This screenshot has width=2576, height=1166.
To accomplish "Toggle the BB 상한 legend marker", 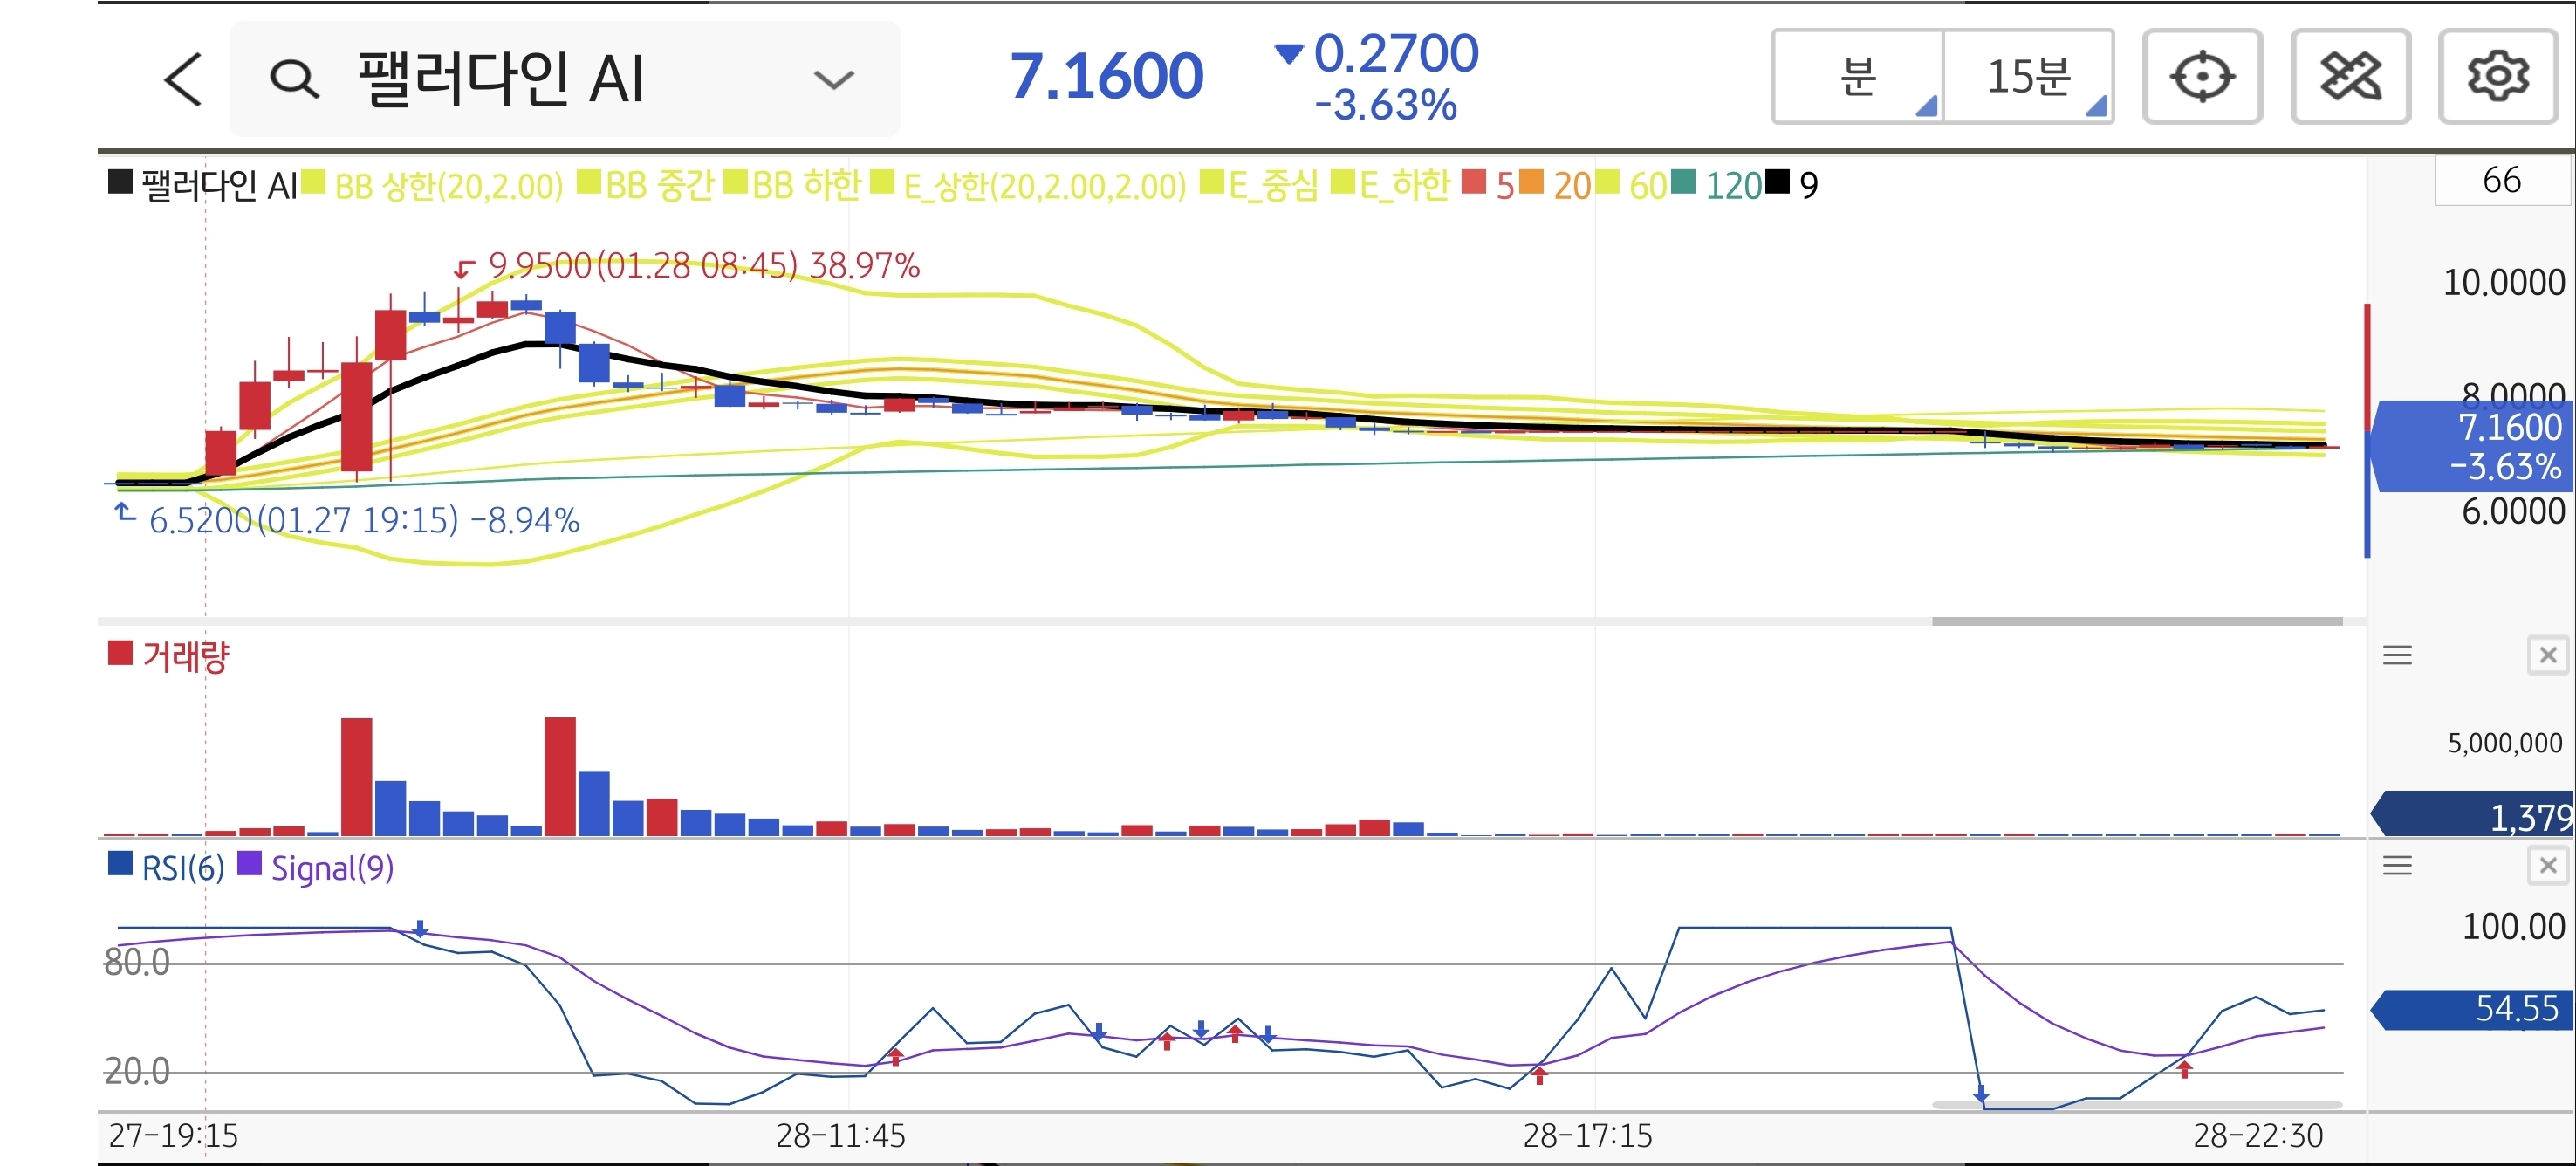I will coord(314,183).
